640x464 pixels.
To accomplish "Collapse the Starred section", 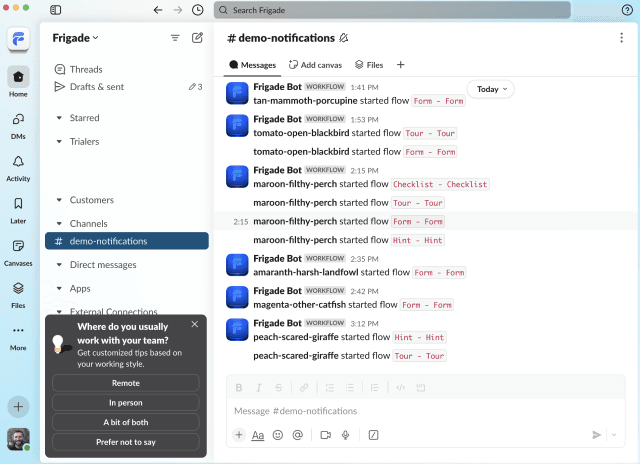I will pos(59,118).
